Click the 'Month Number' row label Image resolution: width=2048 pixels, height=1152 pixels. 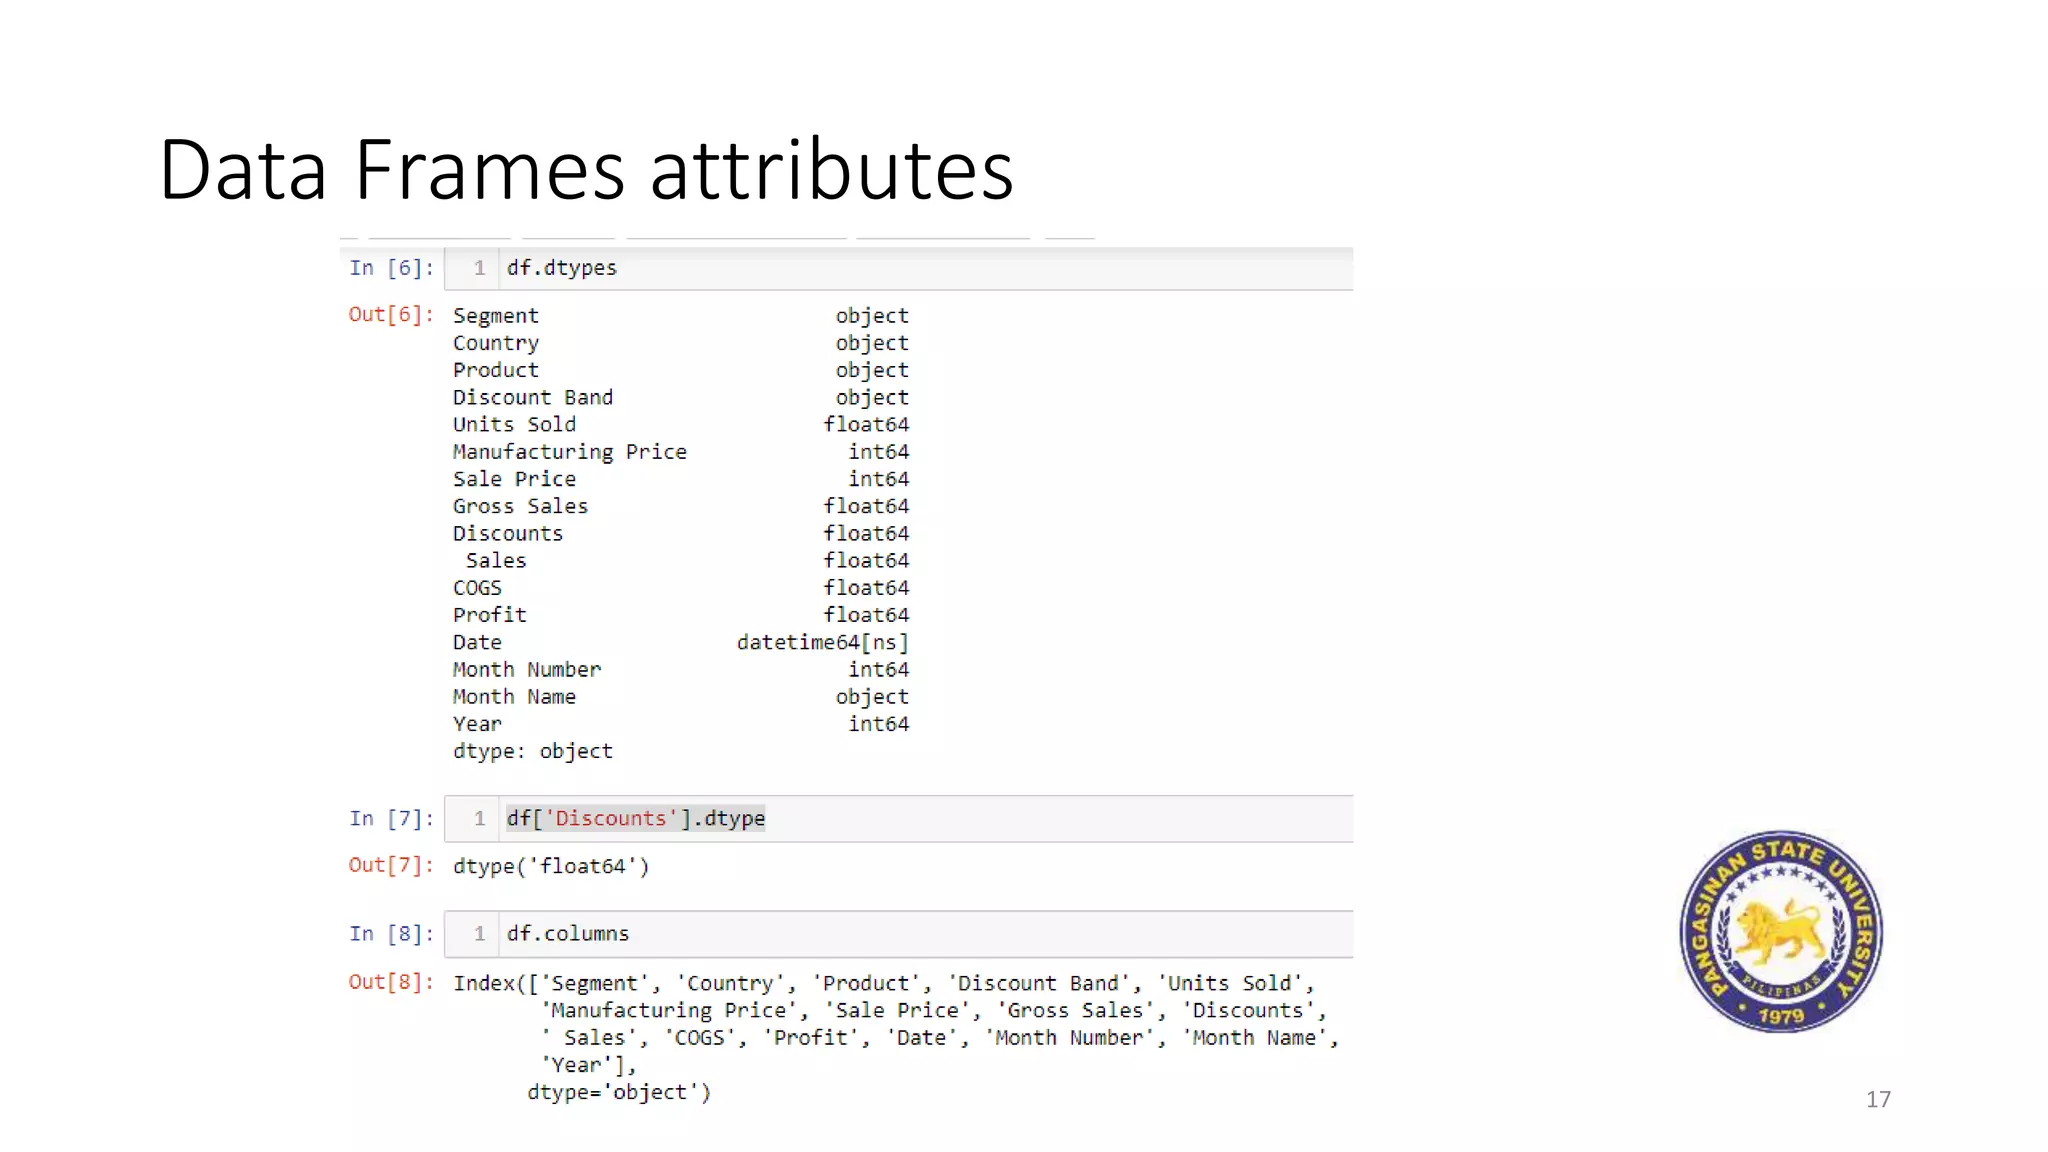point(527,669)
